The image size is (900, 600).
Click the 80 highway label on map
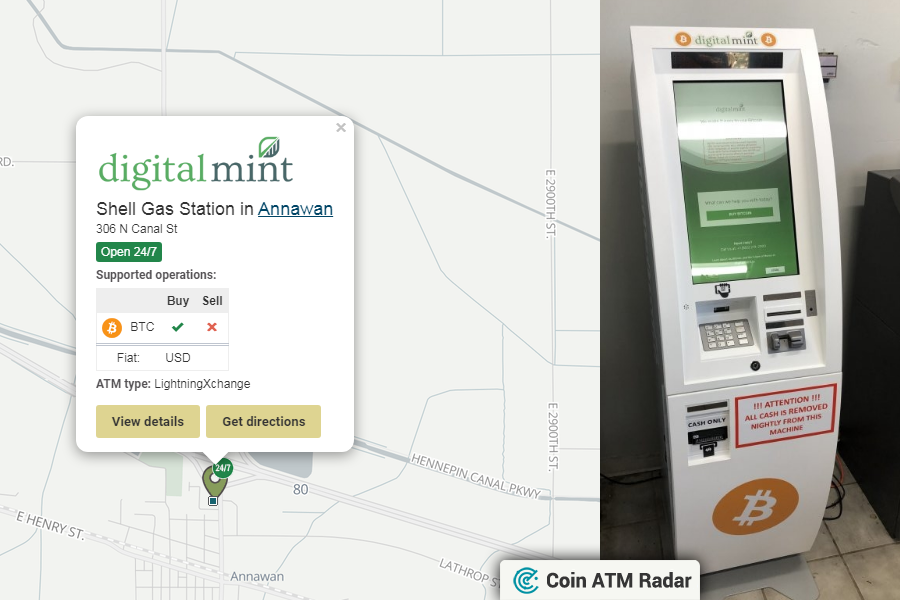pos(300,489)
